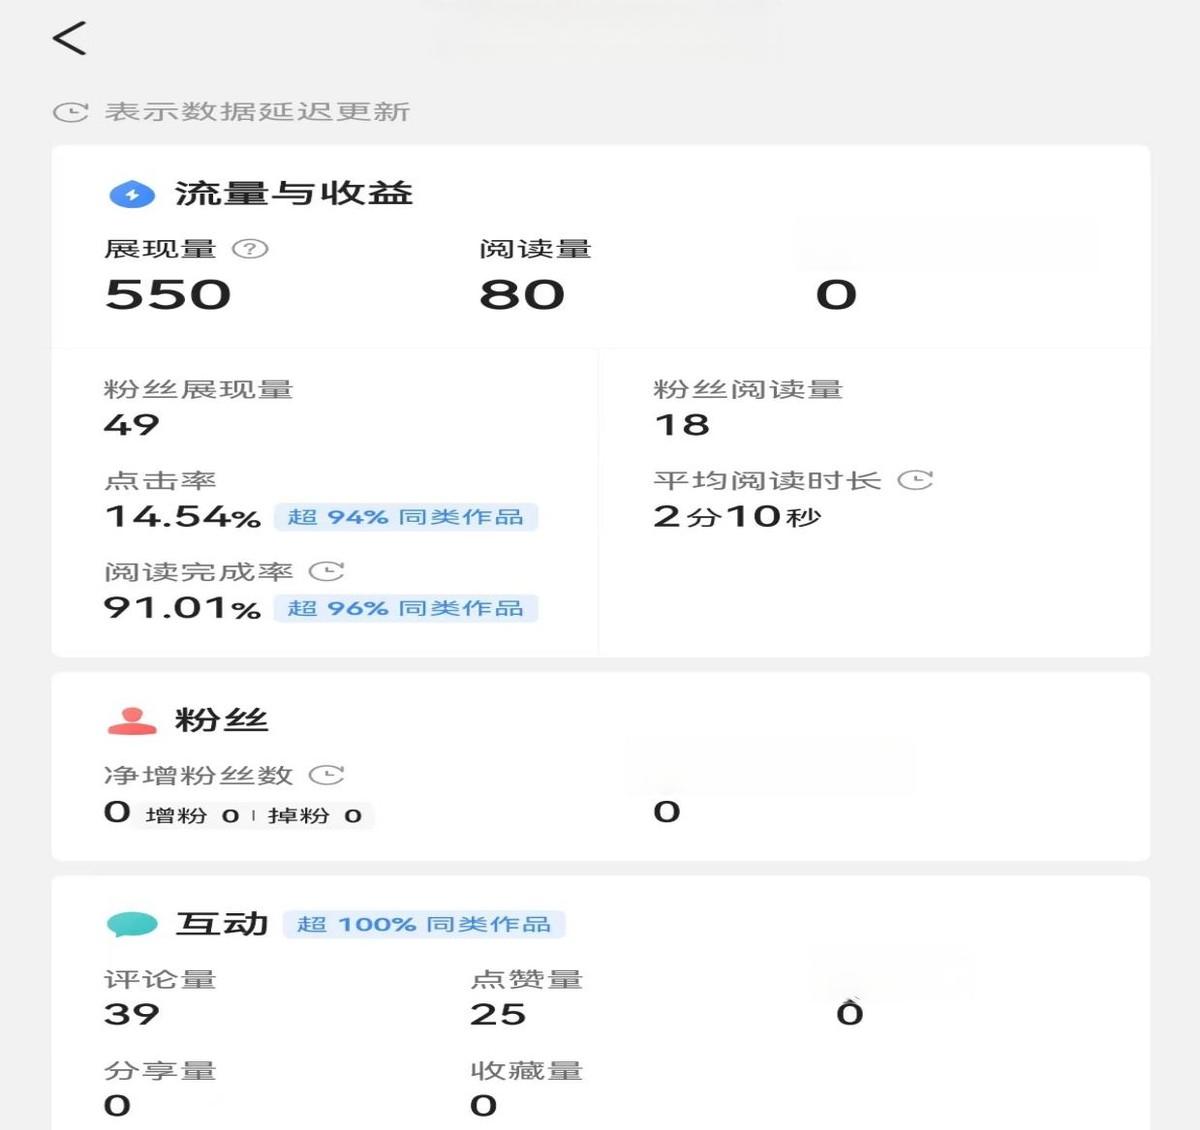Screen dimensions: 1200x1130
Task: Tap the 增粉 0 掉粉 0 pill
Action: pos(254,816)
